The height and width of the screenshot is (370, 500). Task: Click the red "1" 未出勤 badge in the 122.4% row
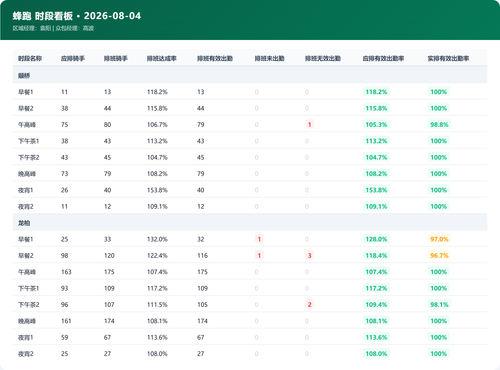(x=259, y=256)
